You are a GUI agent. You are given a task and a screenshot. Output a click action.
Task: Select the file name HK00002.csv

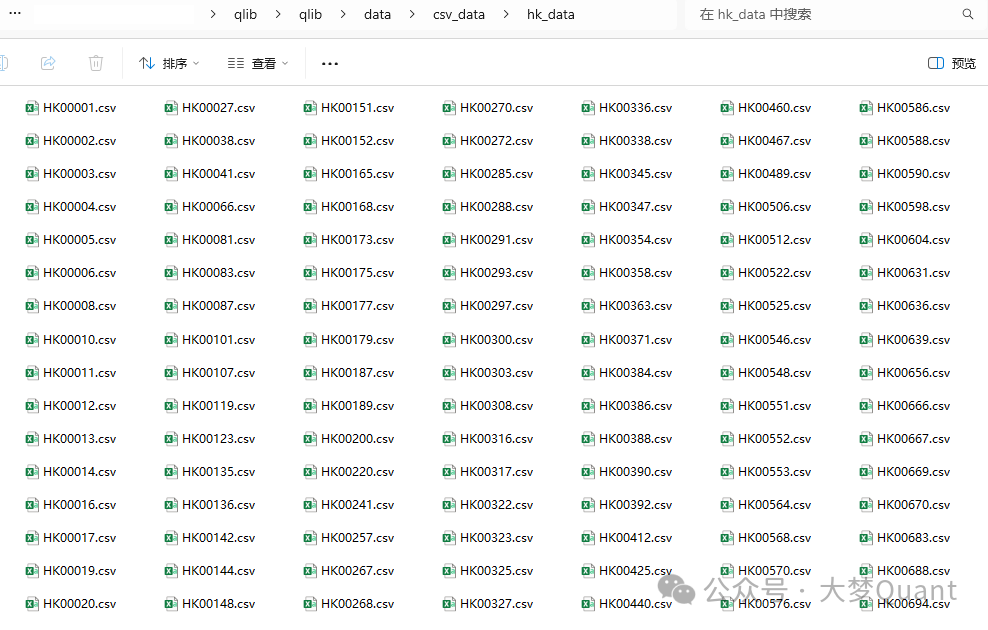click(x=79, y=141)
